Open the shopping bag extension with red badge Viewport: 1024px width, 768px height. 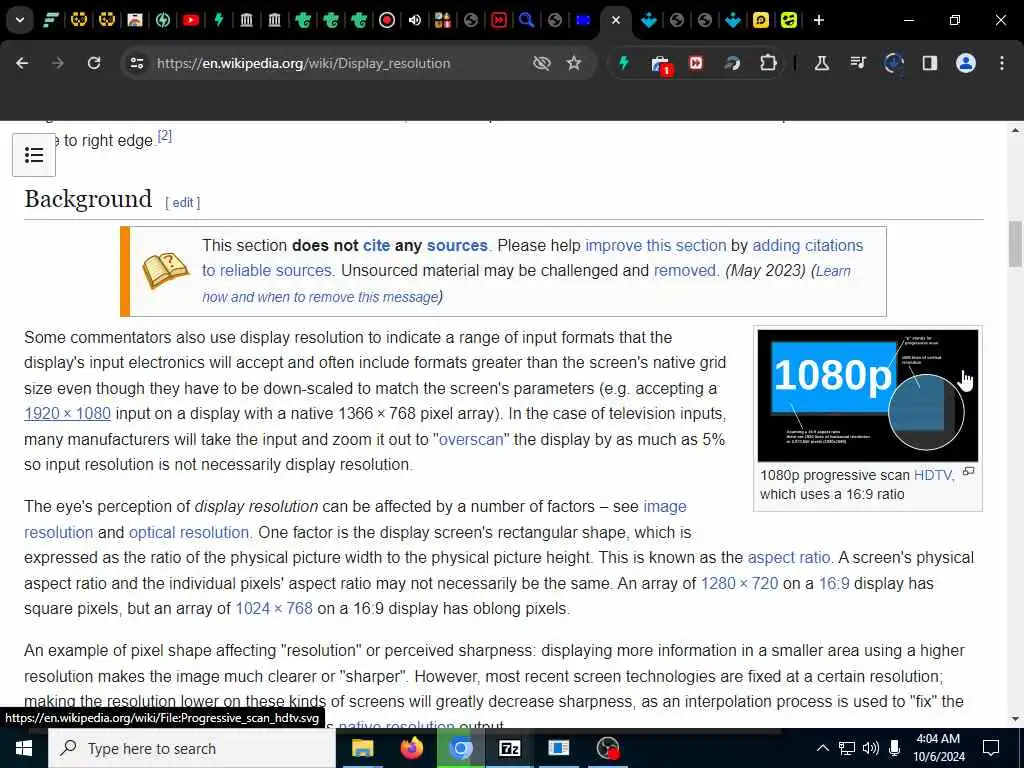click(660, 64)
